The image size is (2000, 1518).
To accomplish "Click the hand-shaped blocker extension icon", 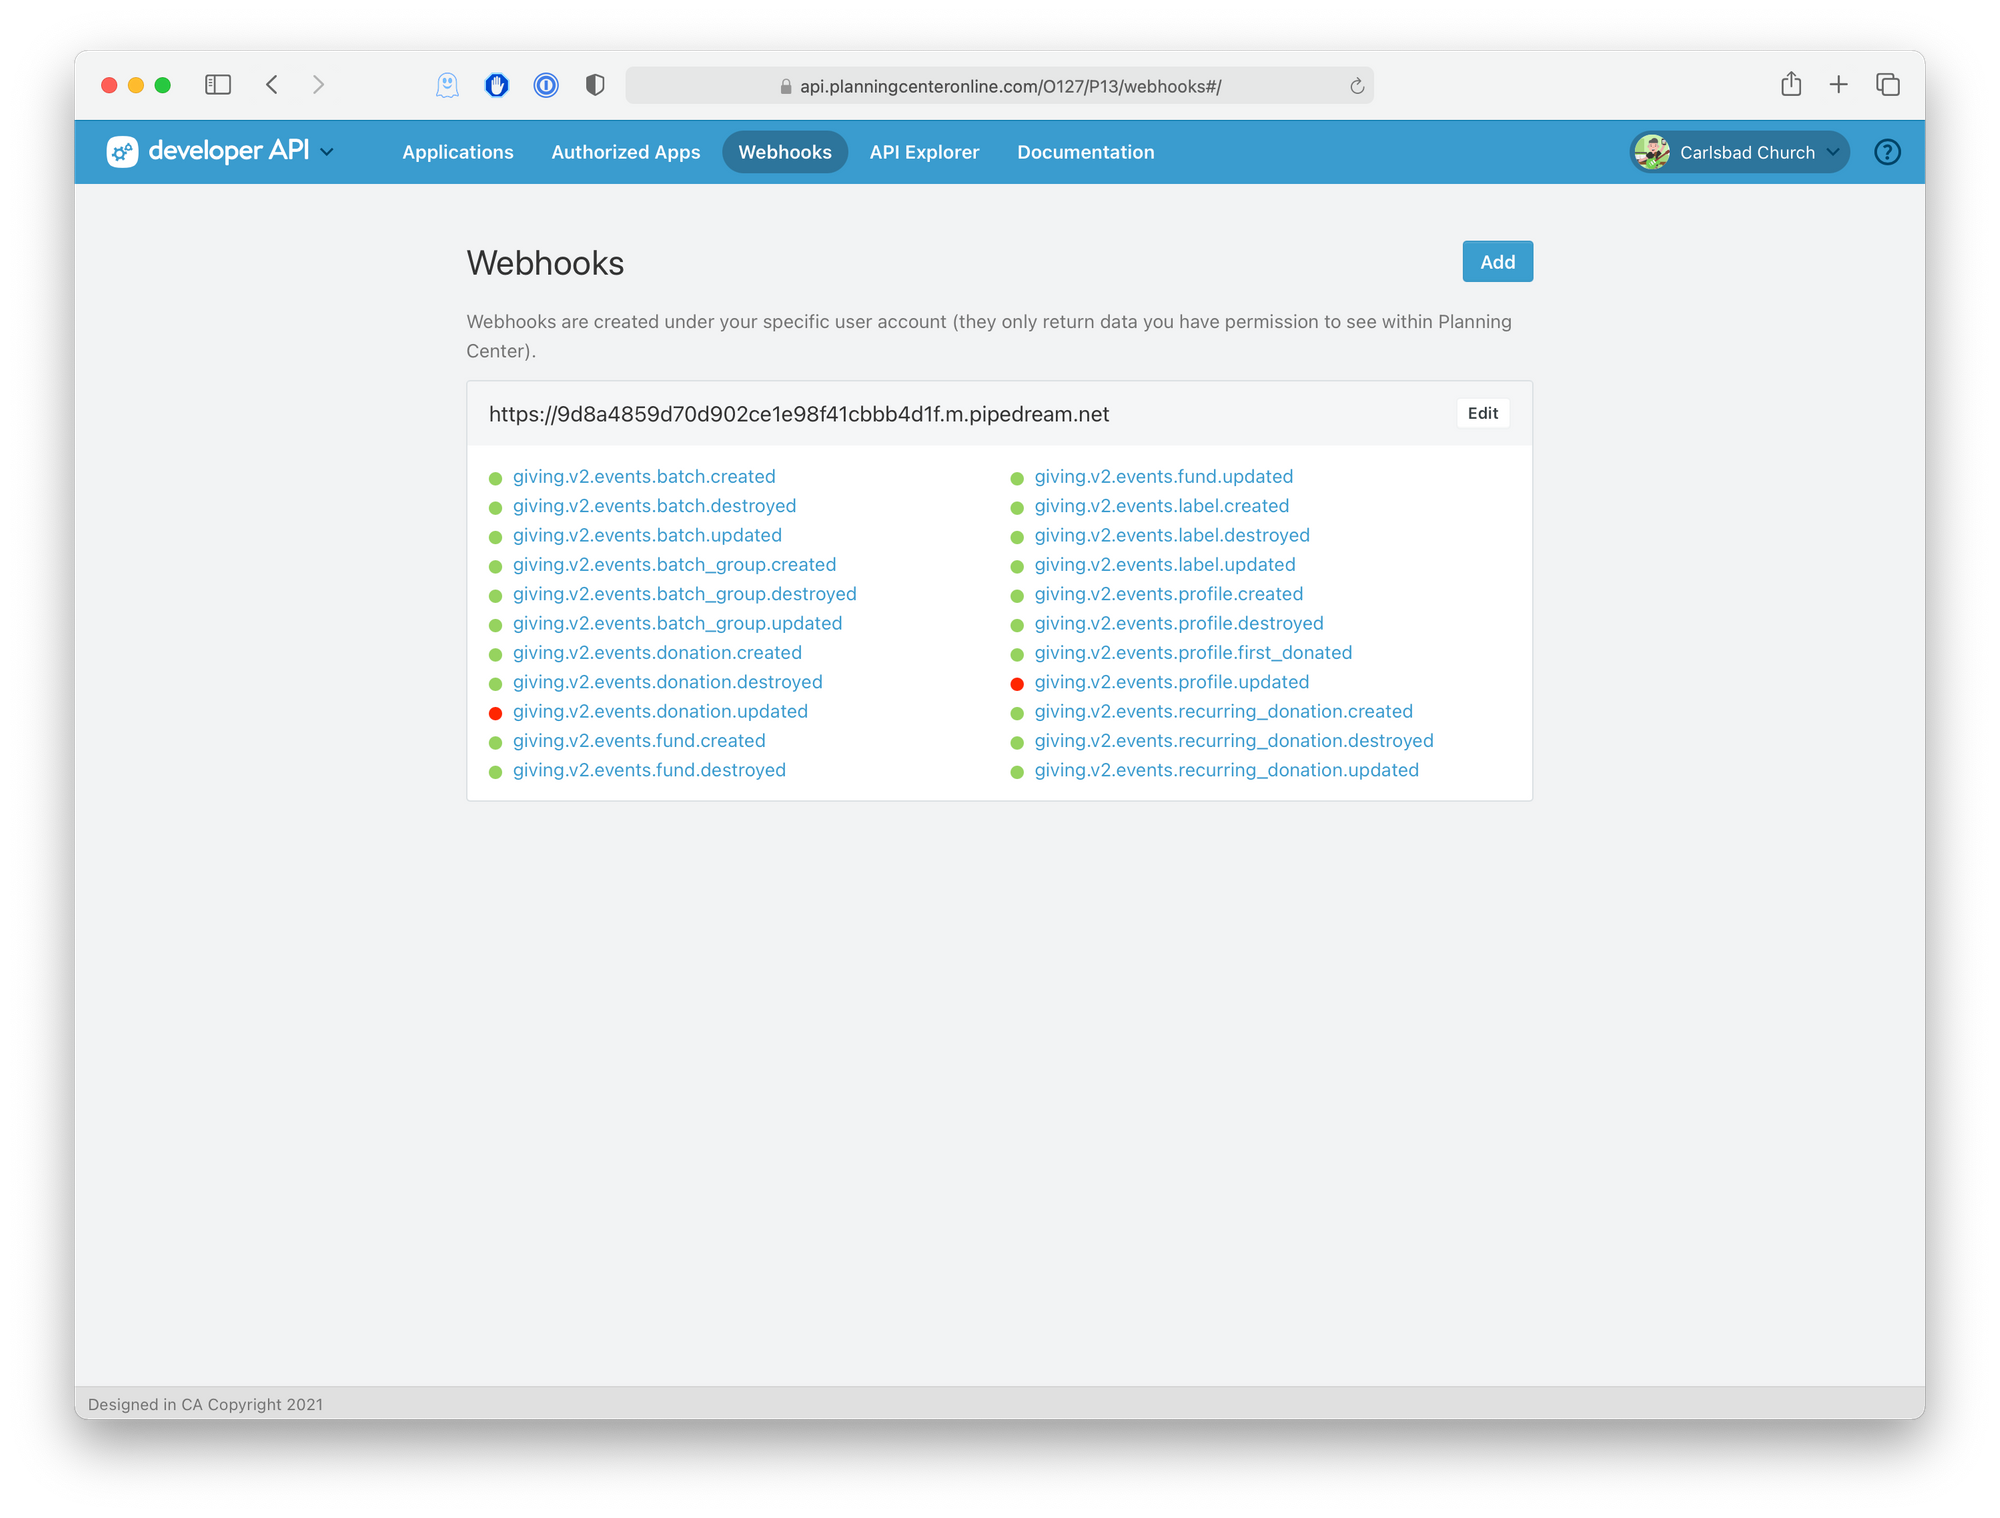I will point(497,86).
